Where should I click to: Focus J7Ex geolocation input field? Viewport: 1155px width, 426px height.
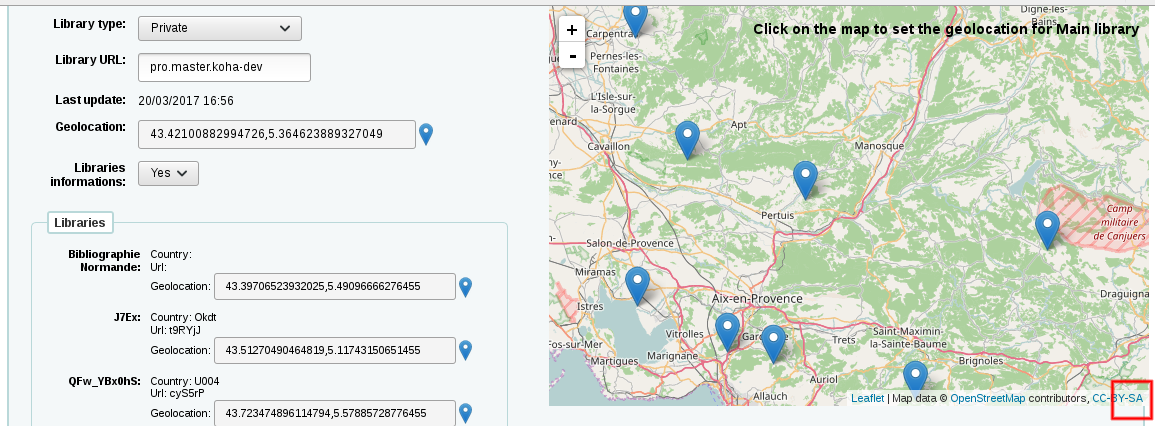click(334, 350)
